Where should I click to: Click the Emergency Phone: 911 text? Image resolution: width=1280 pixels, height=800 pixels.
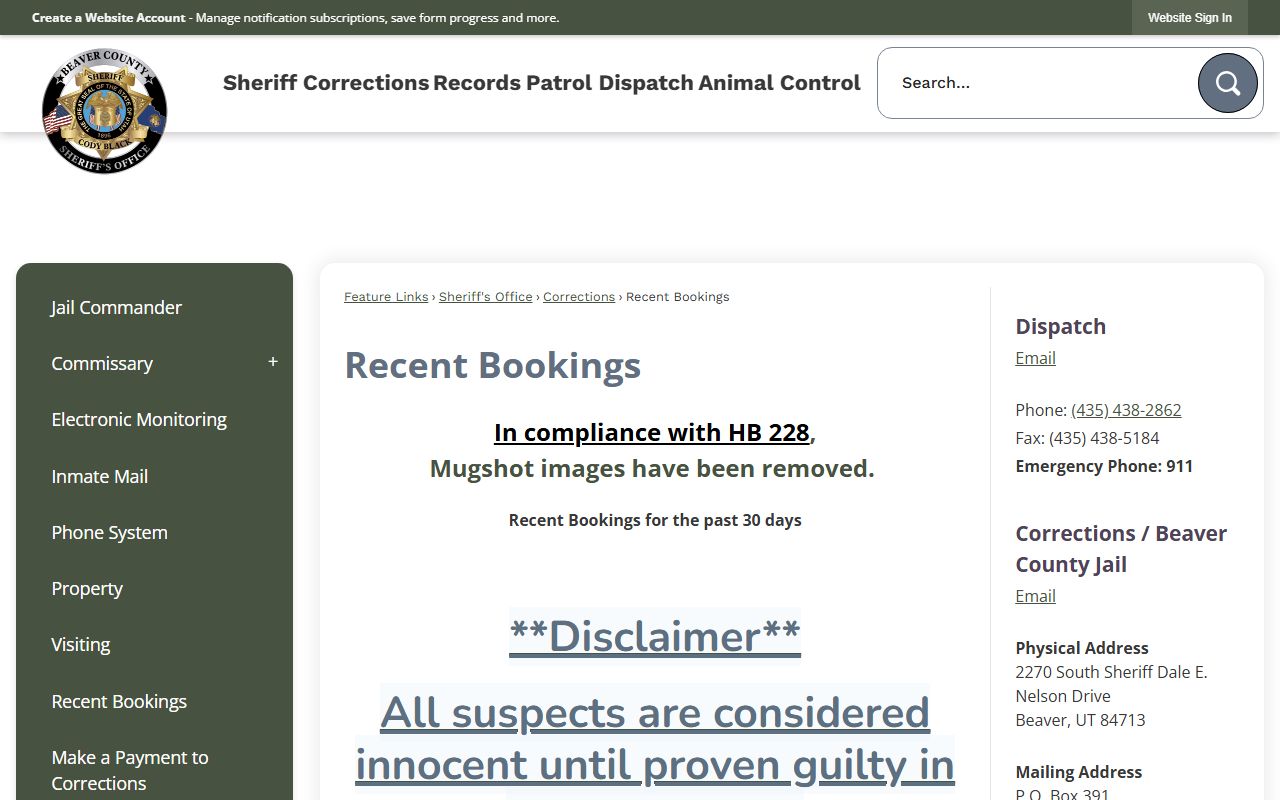tap(1104, 466)
